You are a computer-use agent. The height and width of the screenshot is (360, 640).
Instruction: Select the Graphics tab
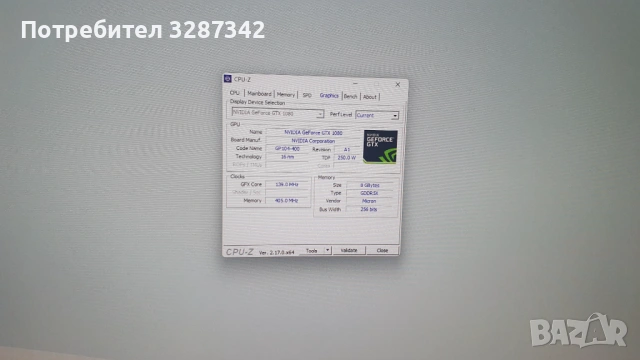pyautogui.click(x=329, y=96)
